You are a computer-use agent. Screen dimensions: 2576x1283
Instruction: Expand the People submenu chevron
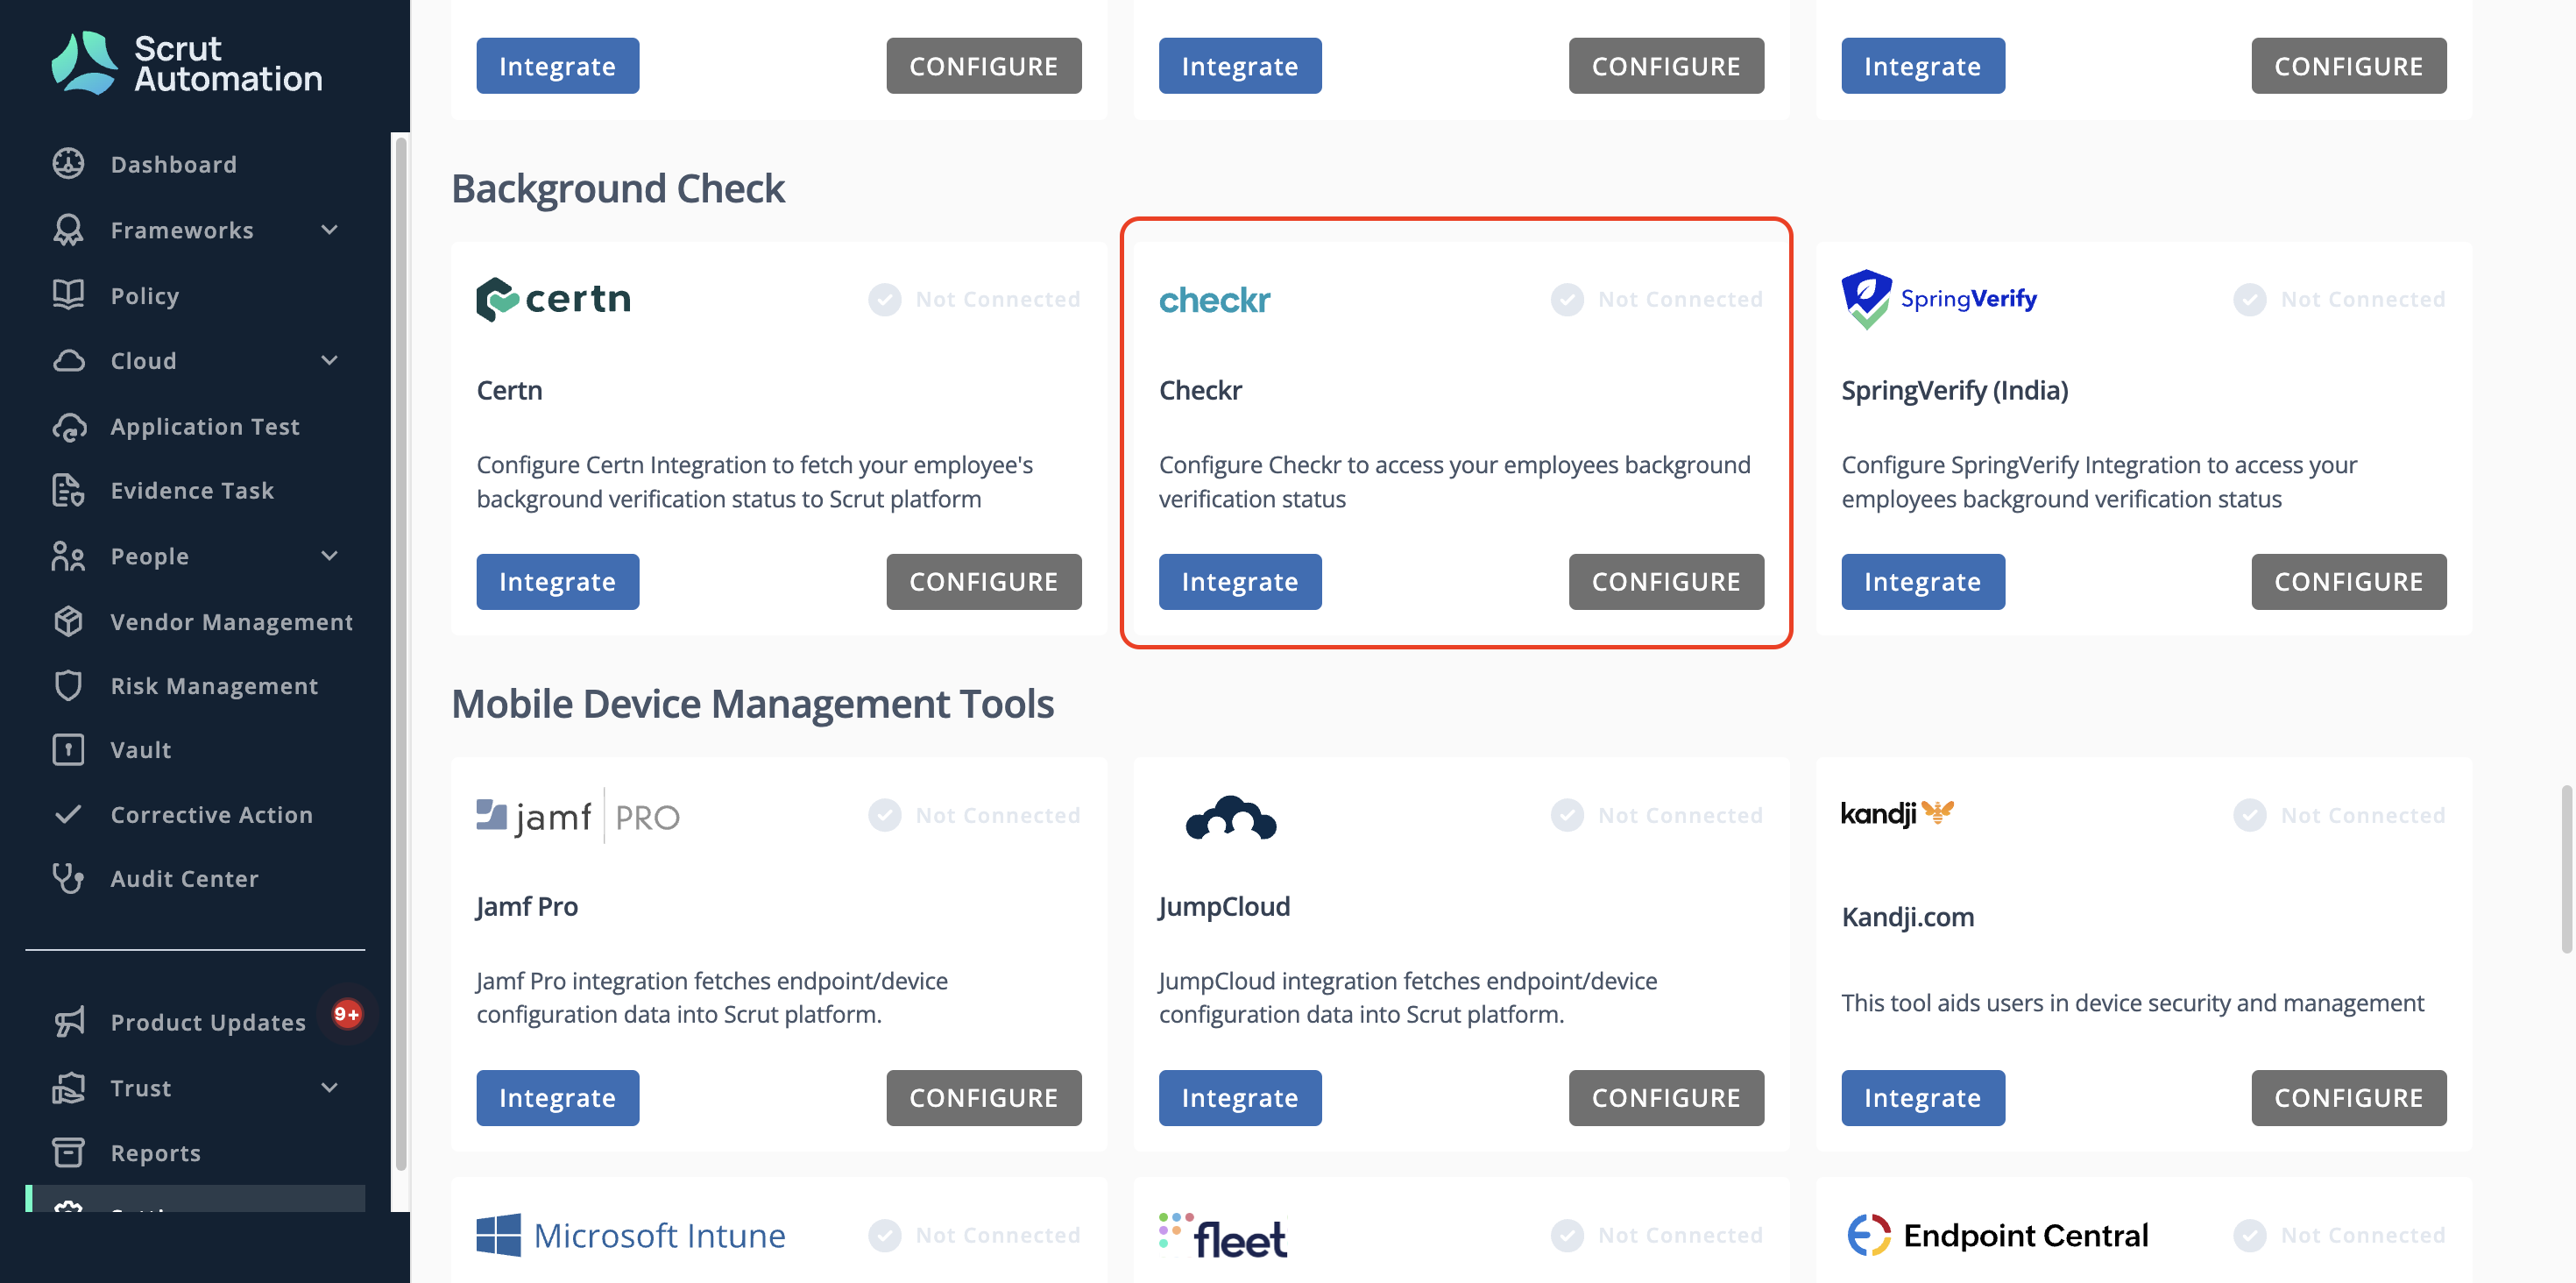pos(329,555)
